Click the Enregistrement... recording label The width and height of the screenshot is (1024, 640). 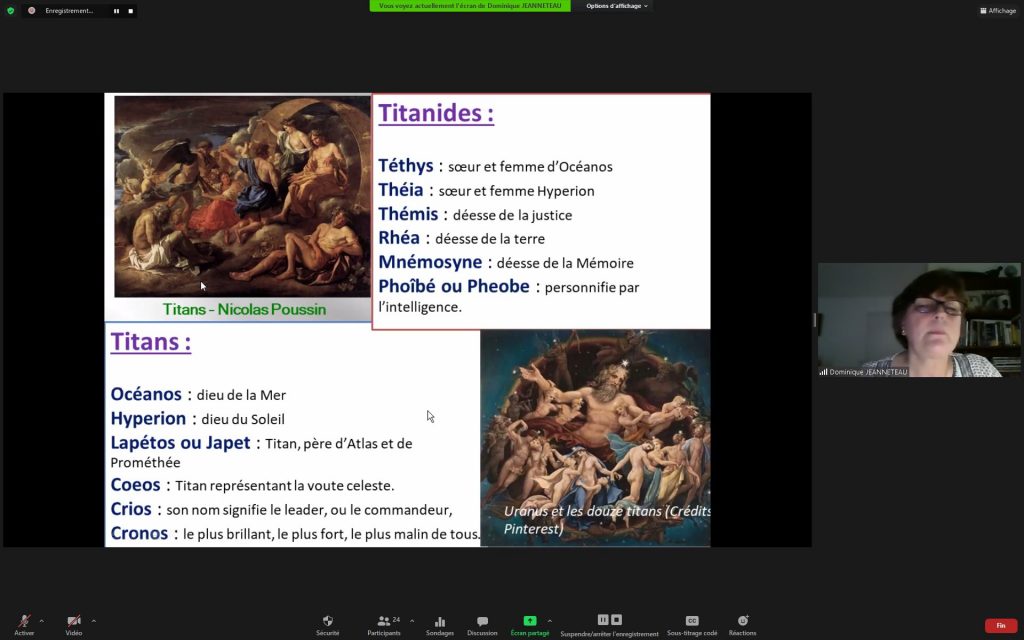click(69, 11)
